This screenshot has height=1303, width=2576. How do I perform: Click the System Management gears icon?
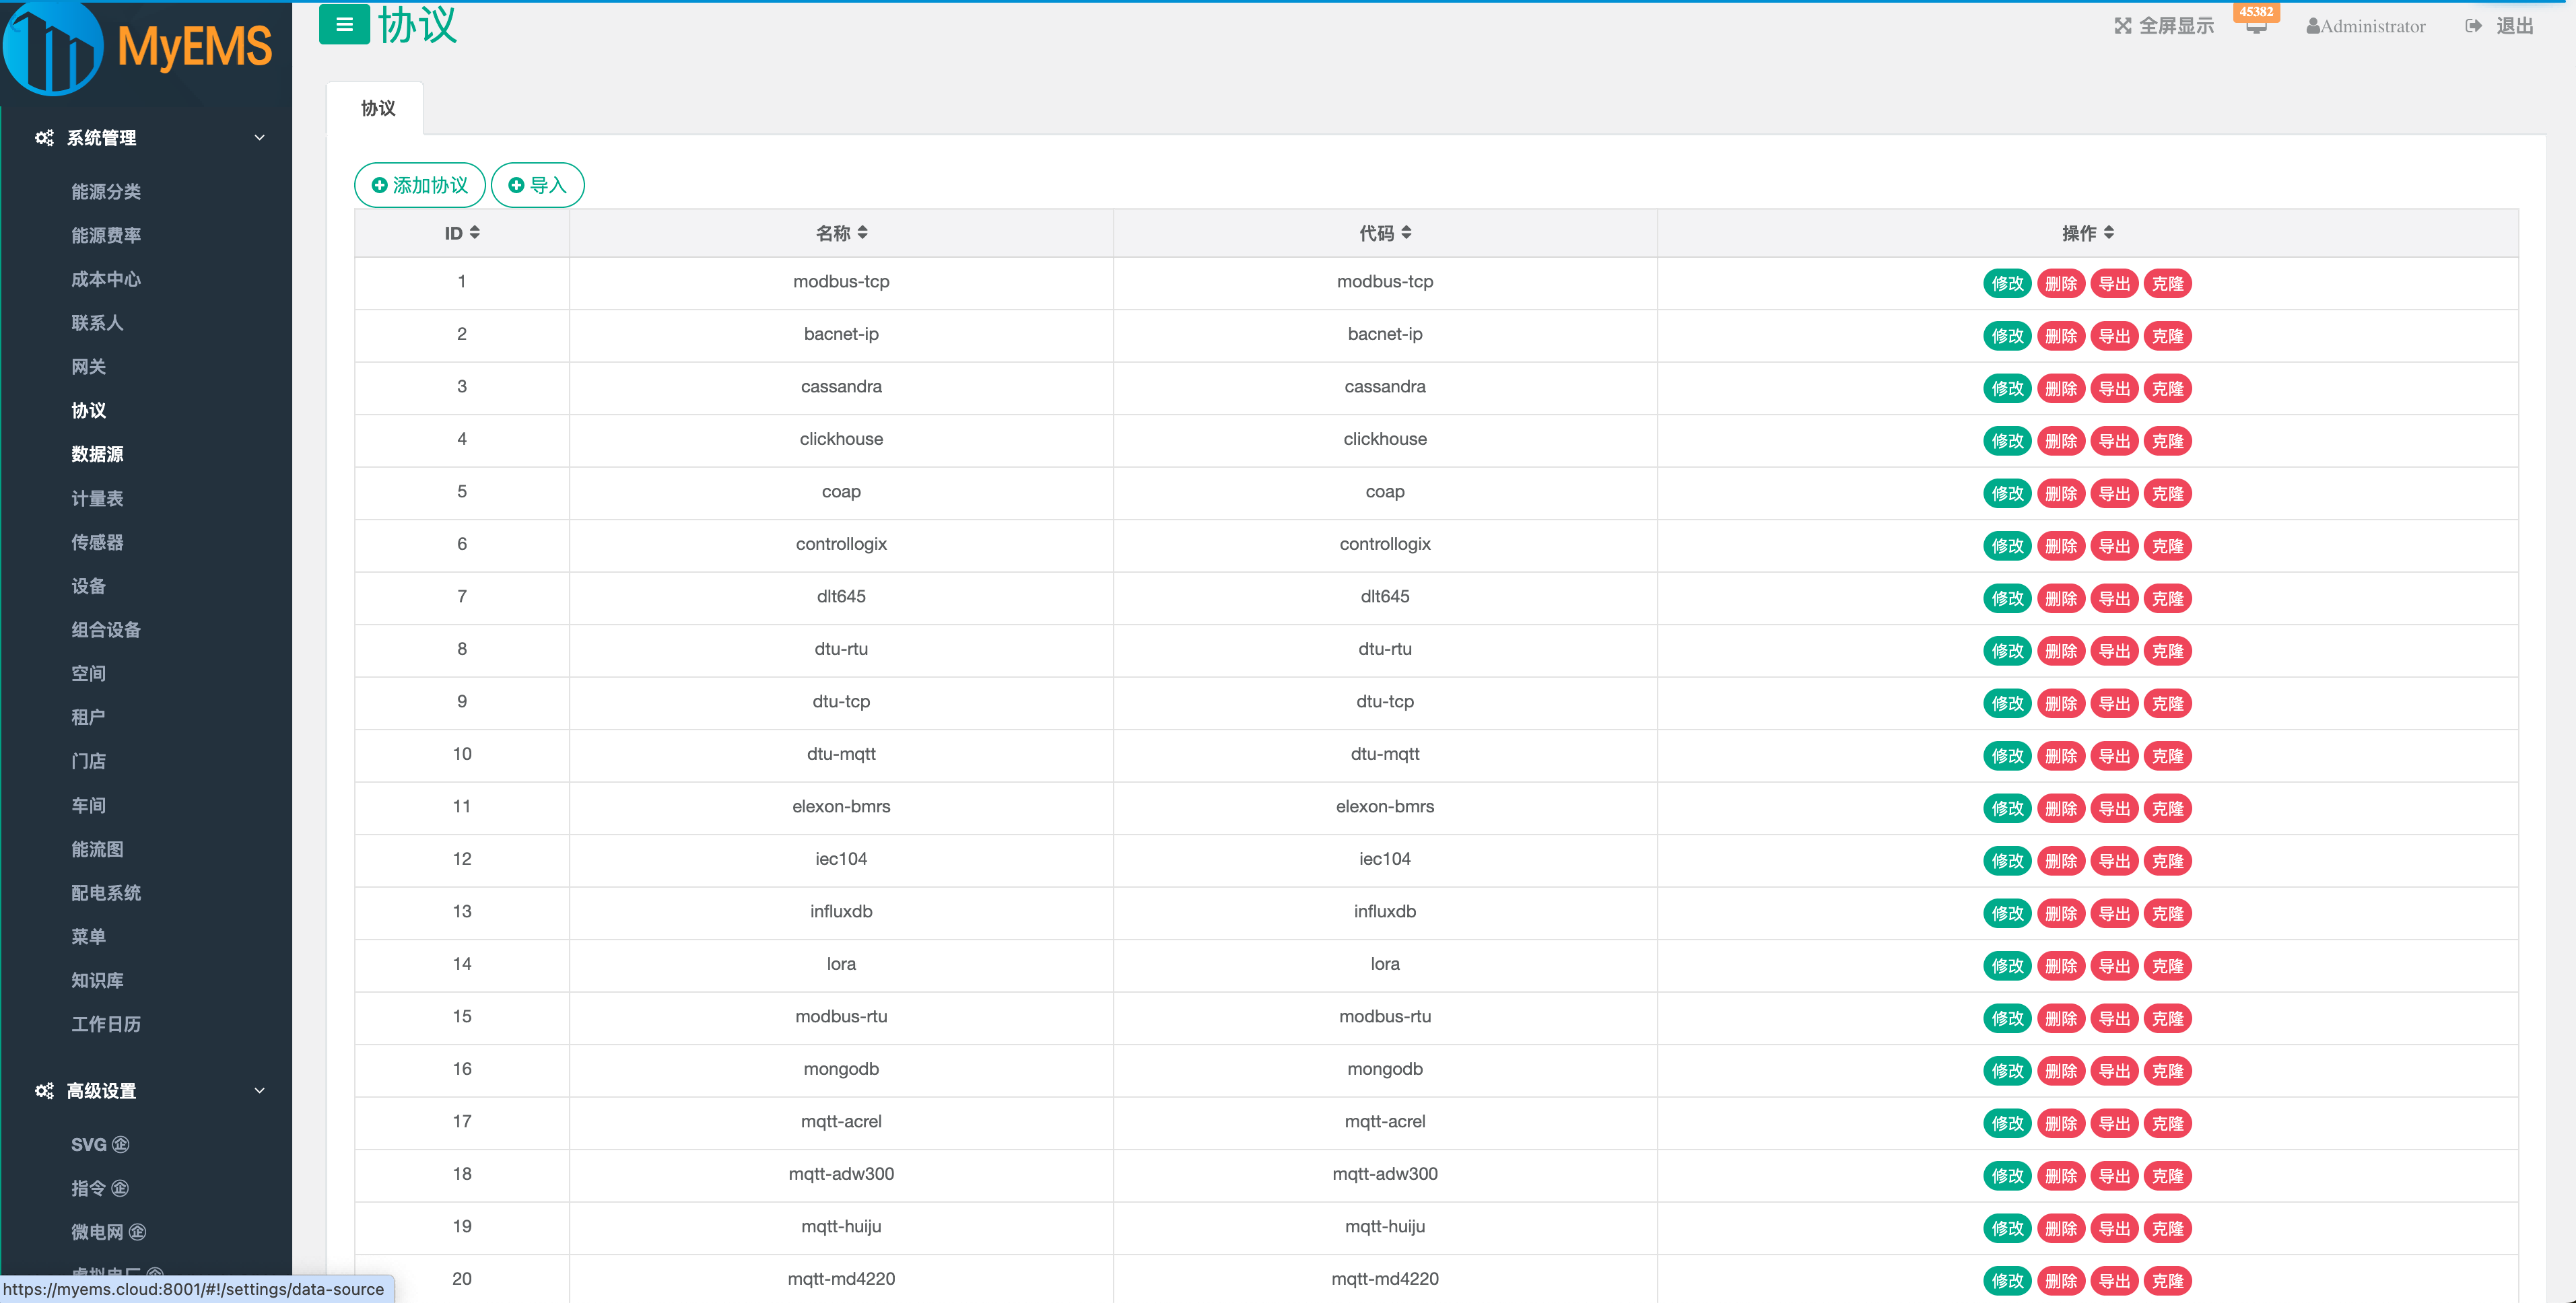pyautogui.click(x=44, y=138)
